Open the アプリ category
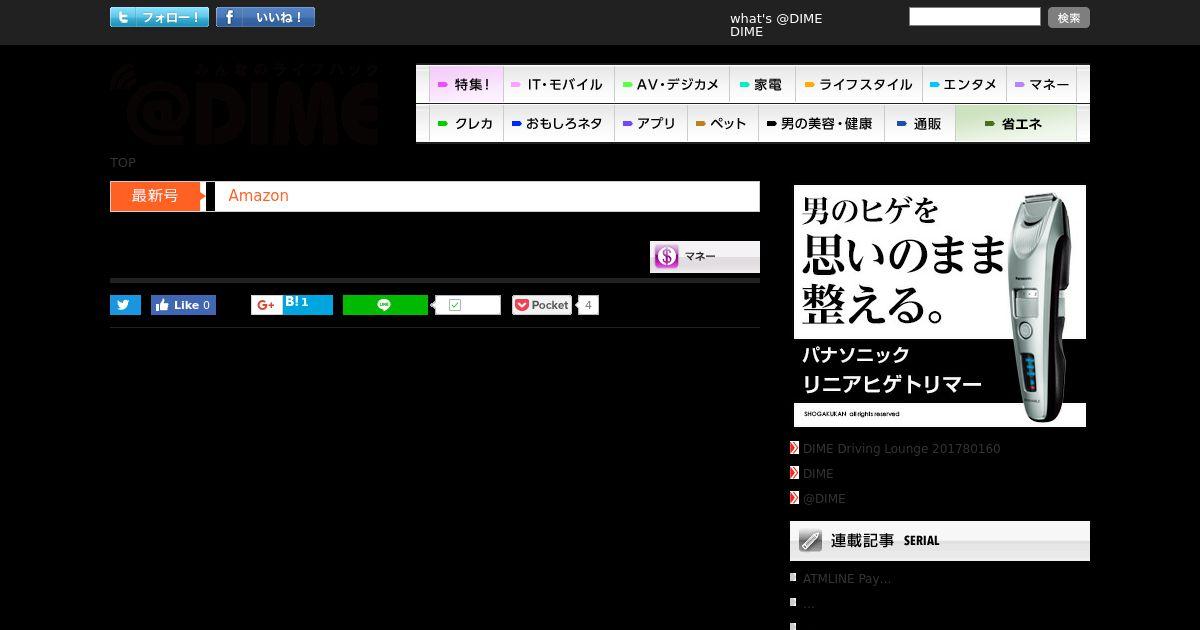Image resolution: width=1200 pixels, height=630 pixels. click(650, 124)
